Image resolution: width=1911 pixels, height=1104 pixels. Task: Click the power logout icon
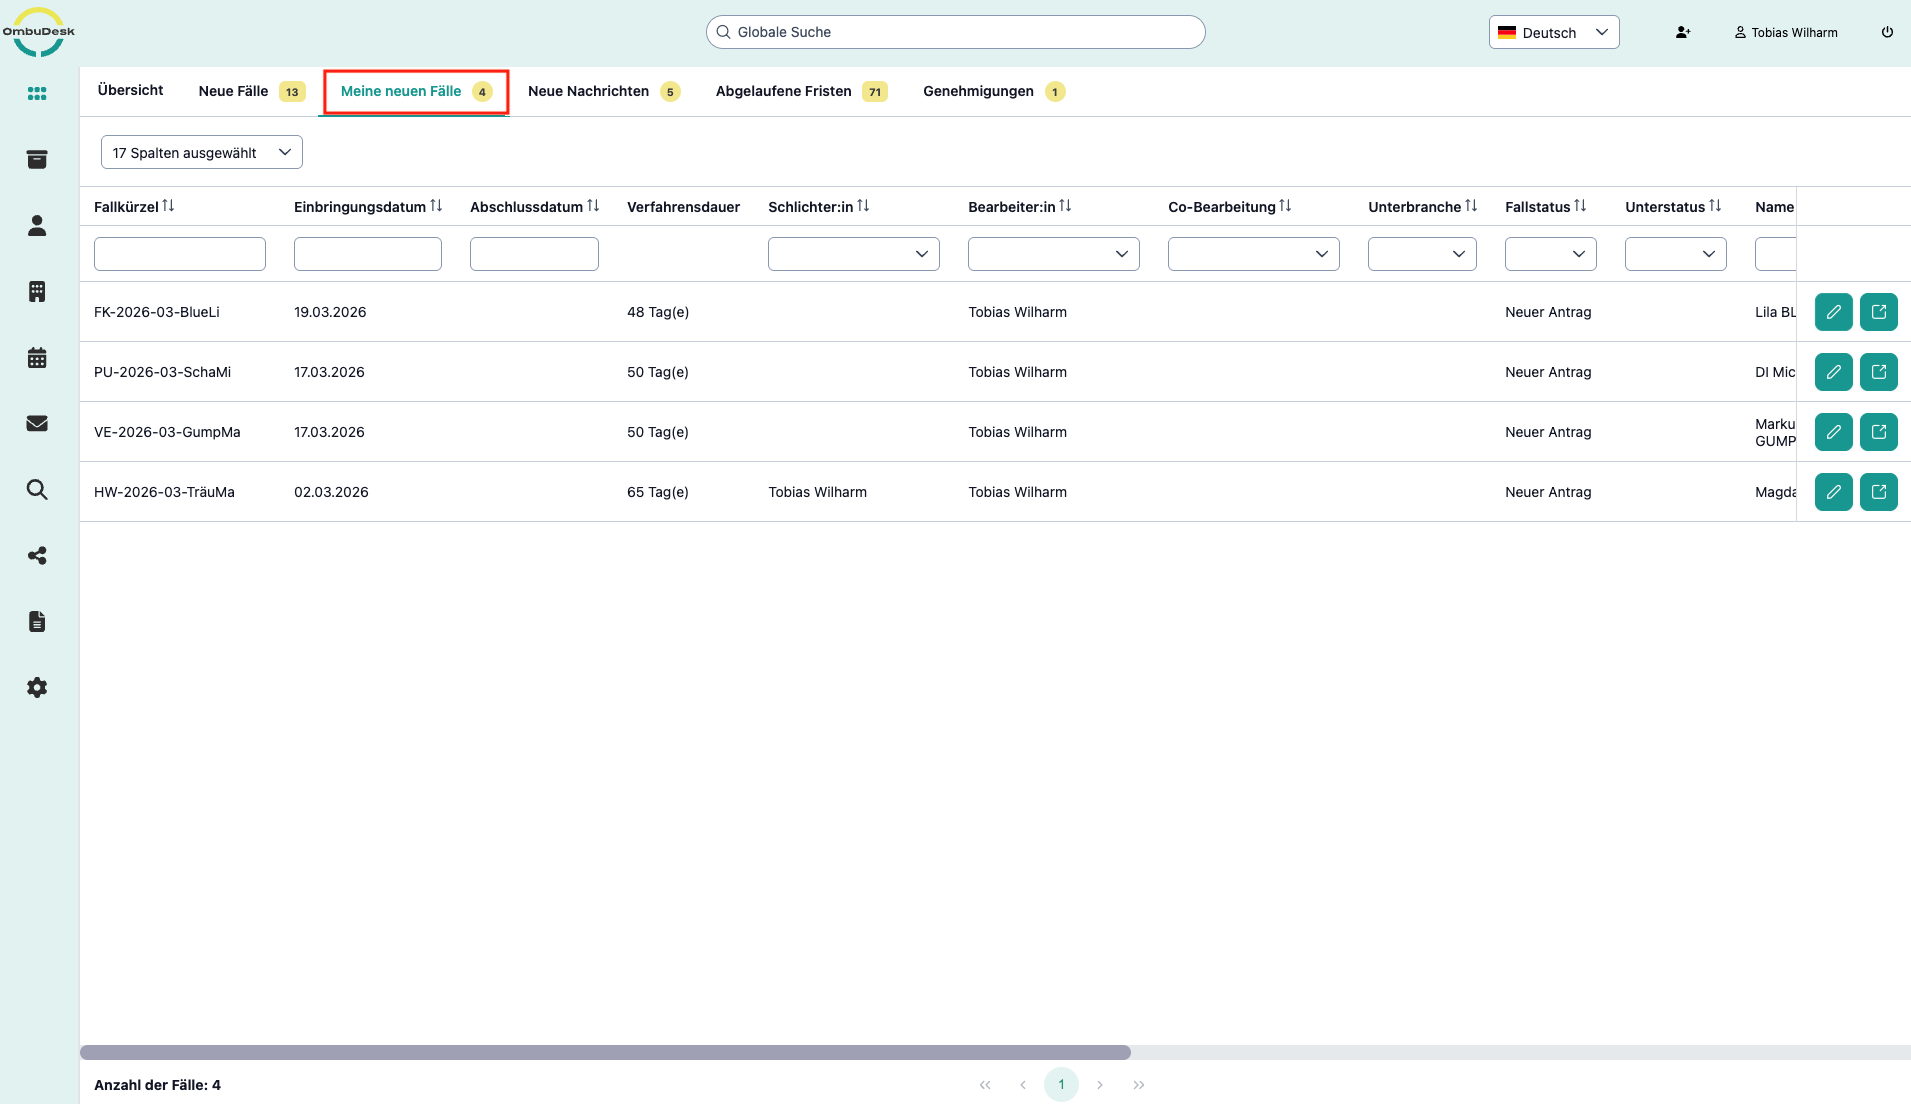coord(1887,32)
